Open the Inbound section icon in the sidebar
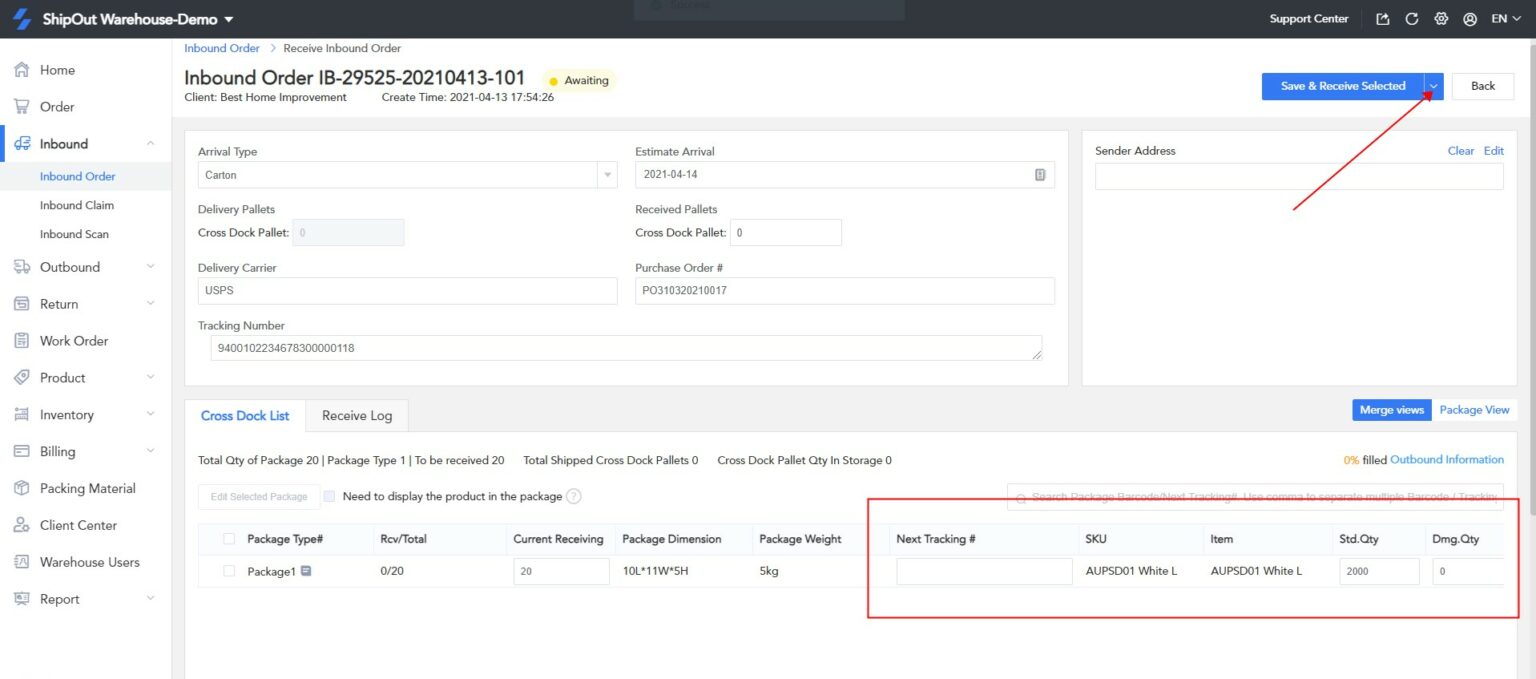The image size is (1536, 679). coord(22,143)
